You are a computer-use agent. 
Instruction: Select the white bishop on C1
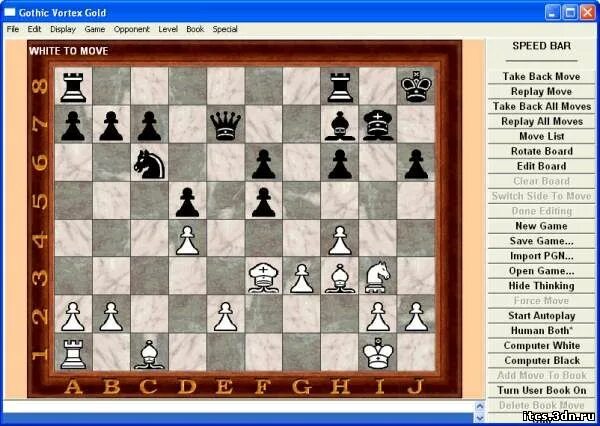click(x=149, y=354)
